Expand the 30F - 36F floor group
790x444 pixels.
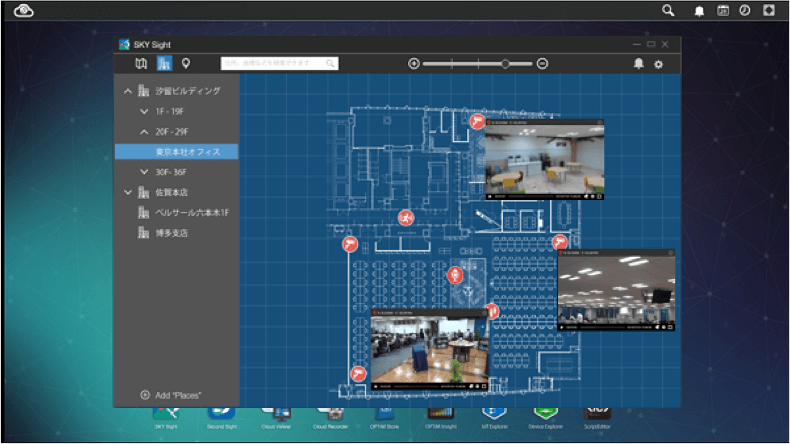[144, 172]
